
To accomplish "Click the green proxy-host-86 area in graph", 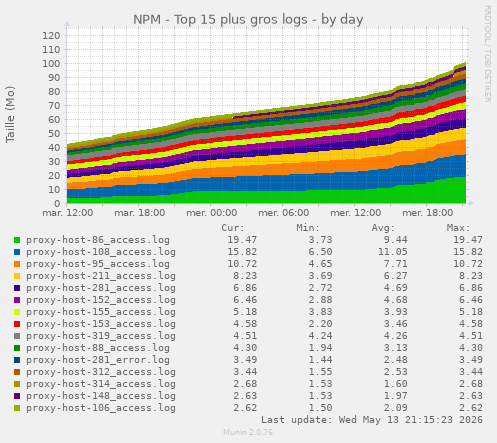I will pos(267,197).
